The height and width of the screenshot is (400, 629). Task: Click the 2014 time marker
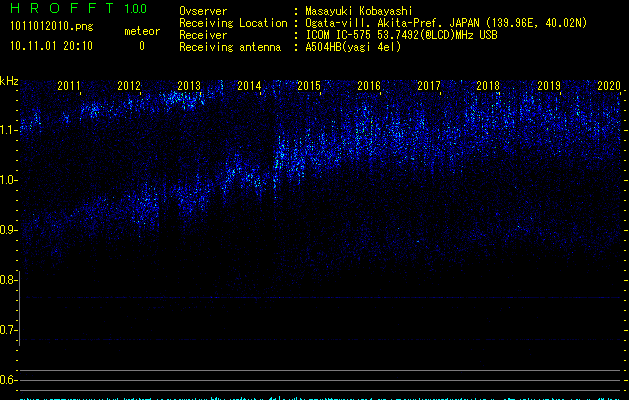click(x=249, y=86)
